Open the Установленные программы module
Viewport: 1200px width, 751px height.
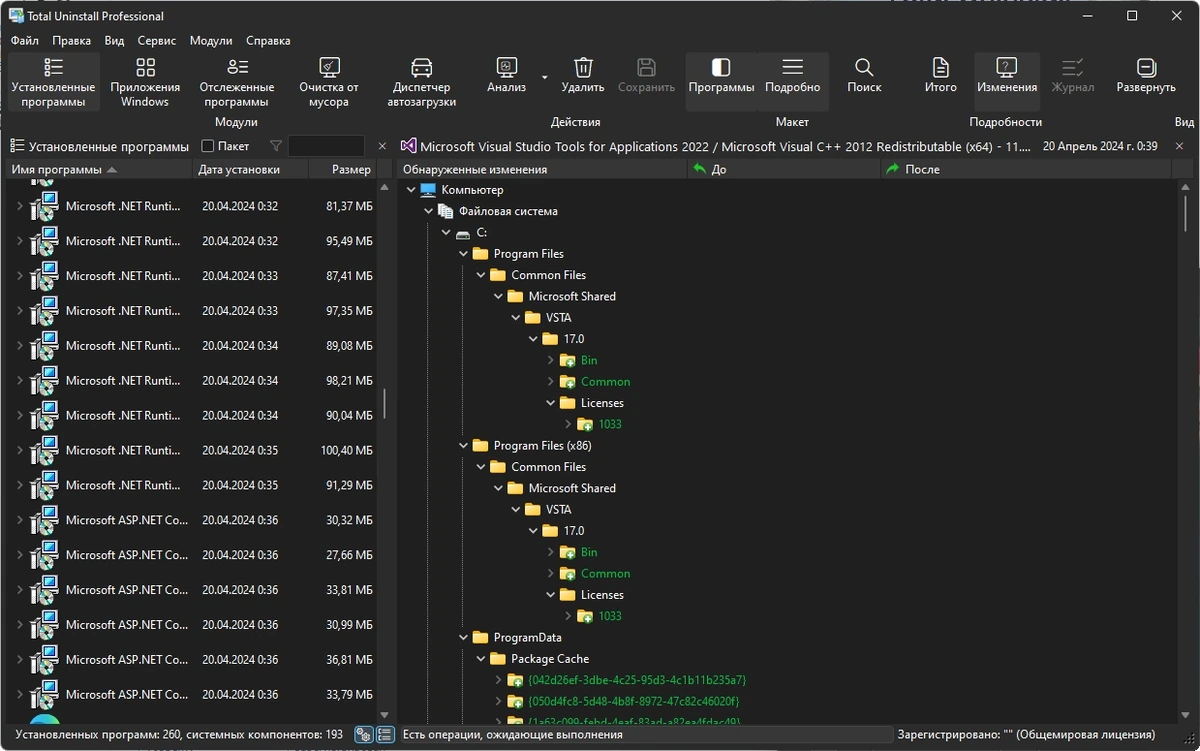click(x=54, y=82)
